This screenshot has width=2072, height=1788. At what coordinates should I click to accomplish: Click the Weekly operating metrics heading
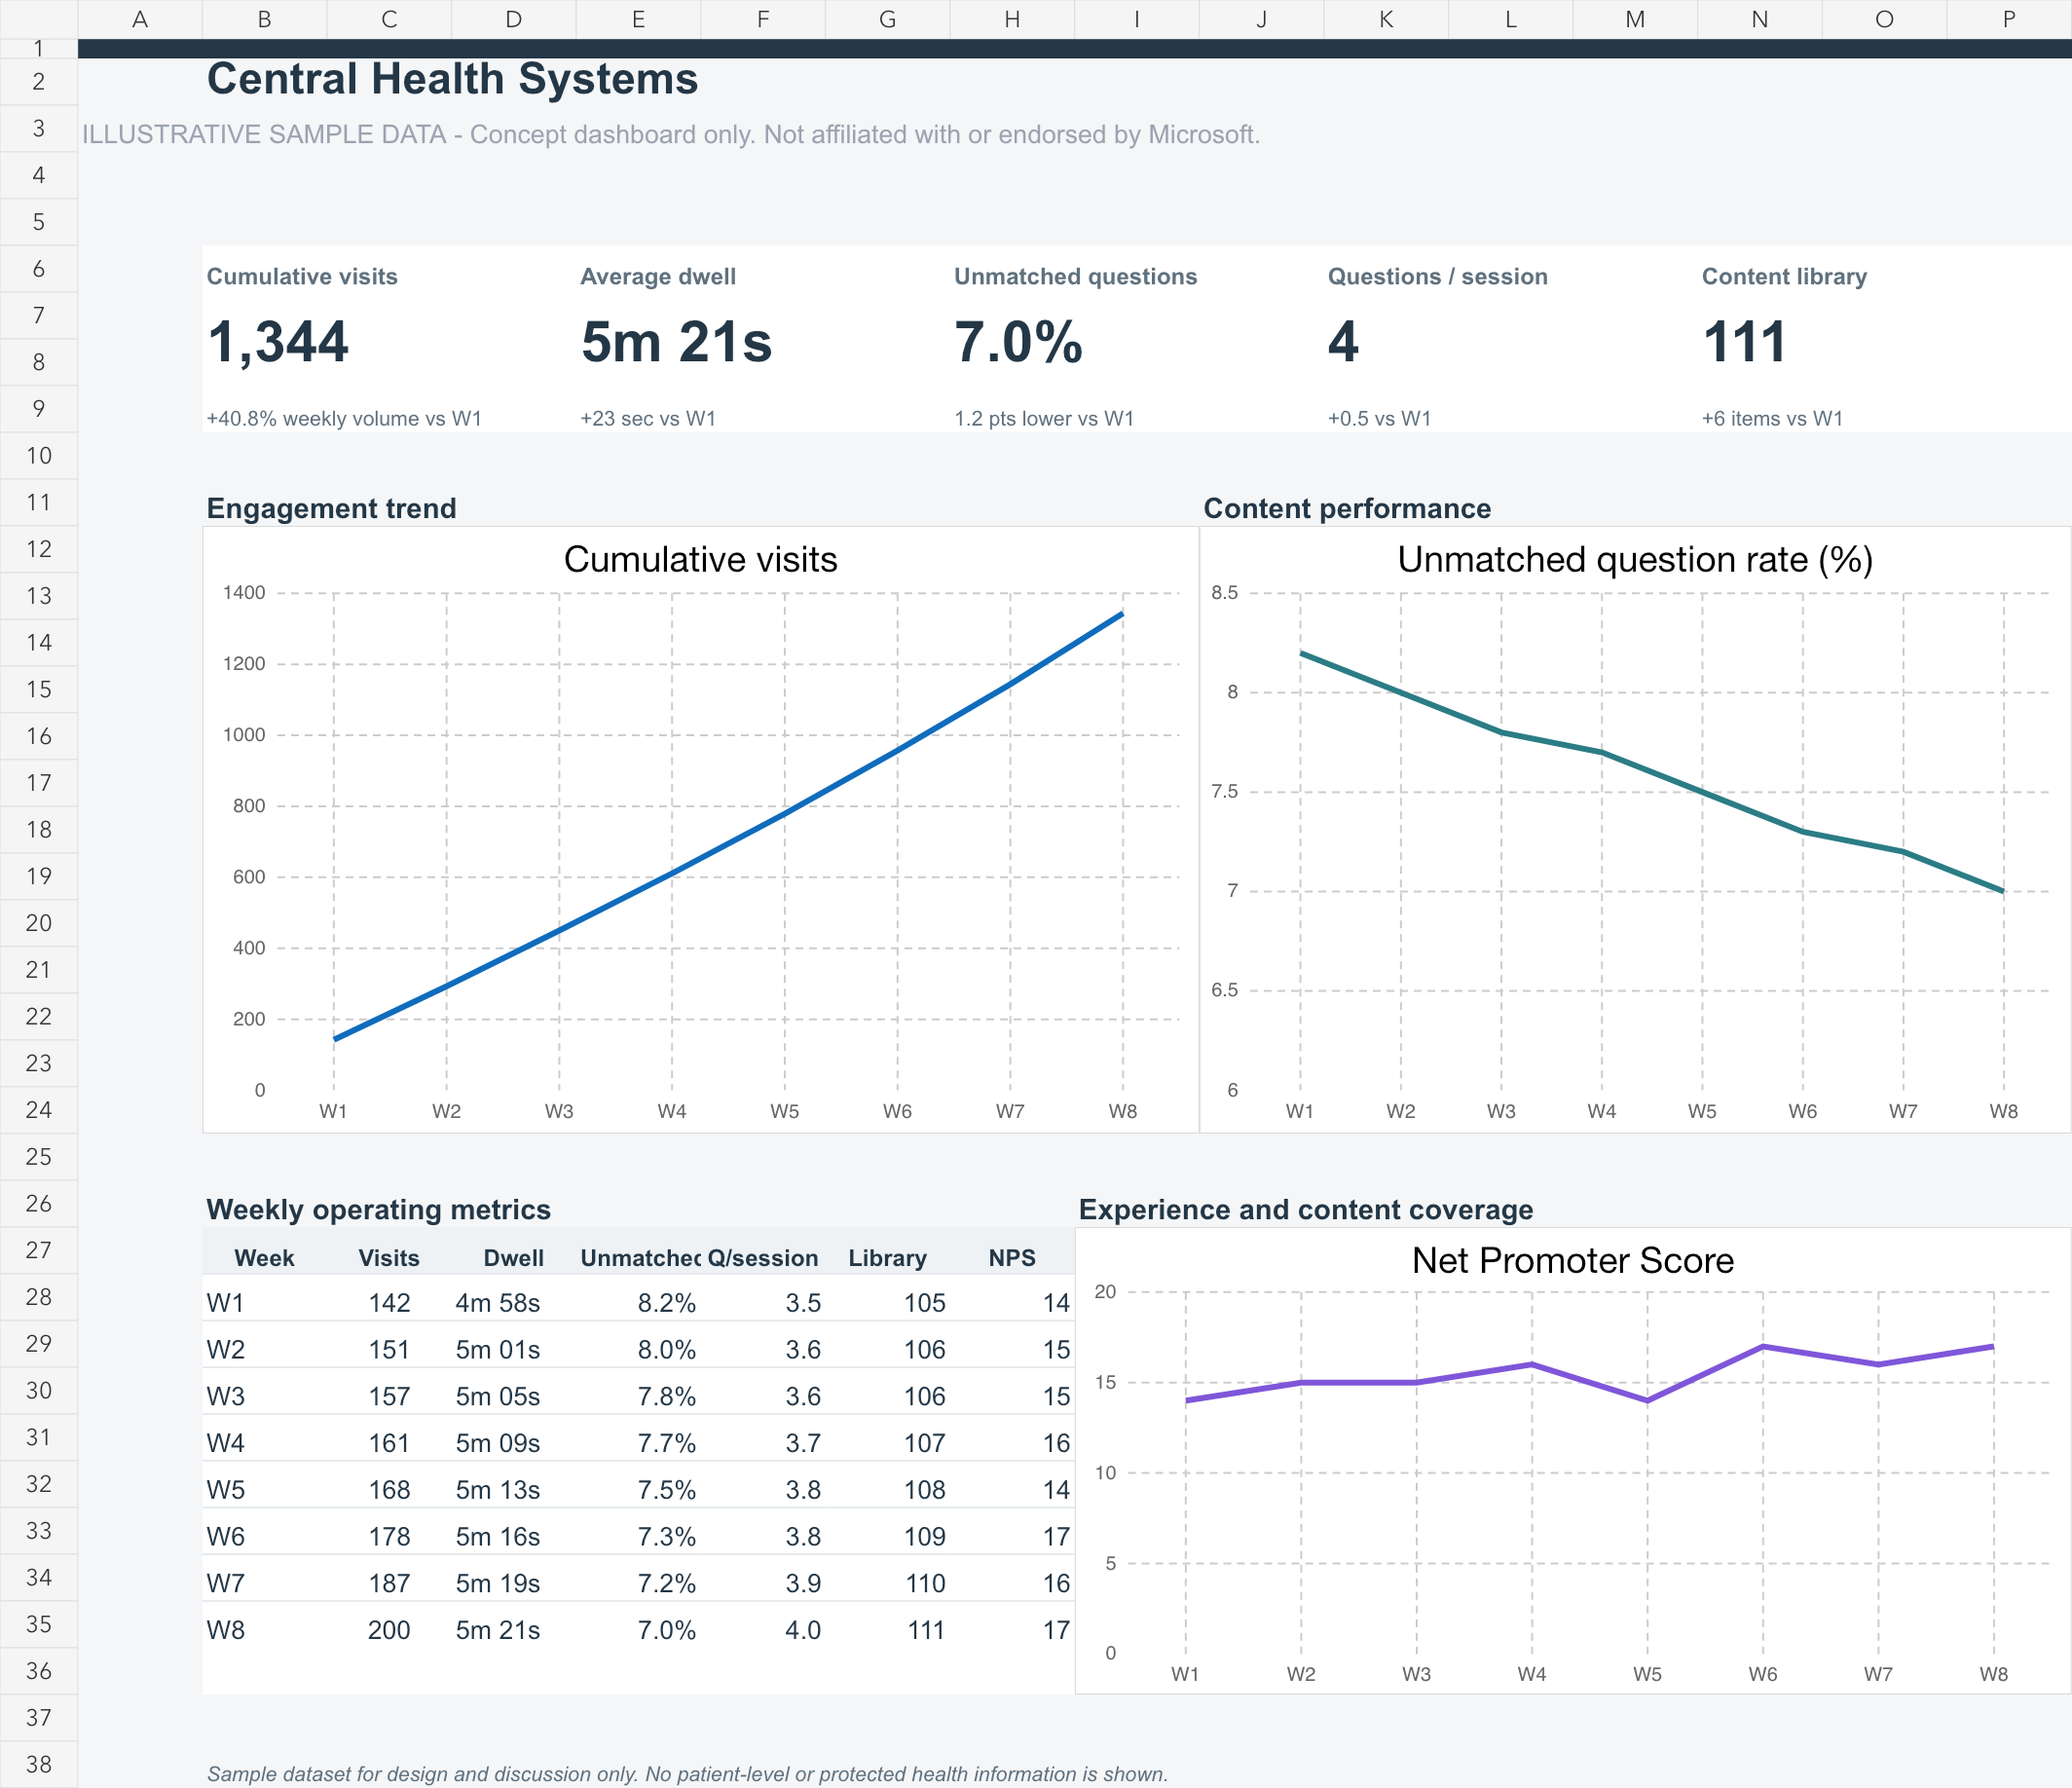coord(378,1210)
